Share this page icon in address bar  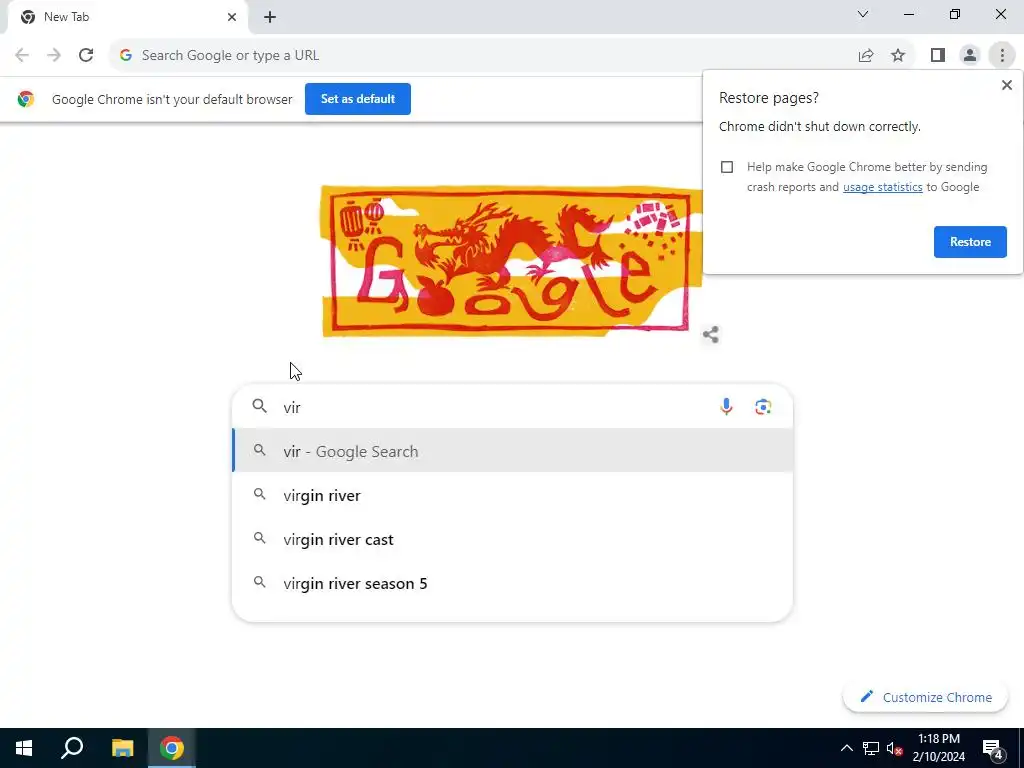click(x=866, y=56)
